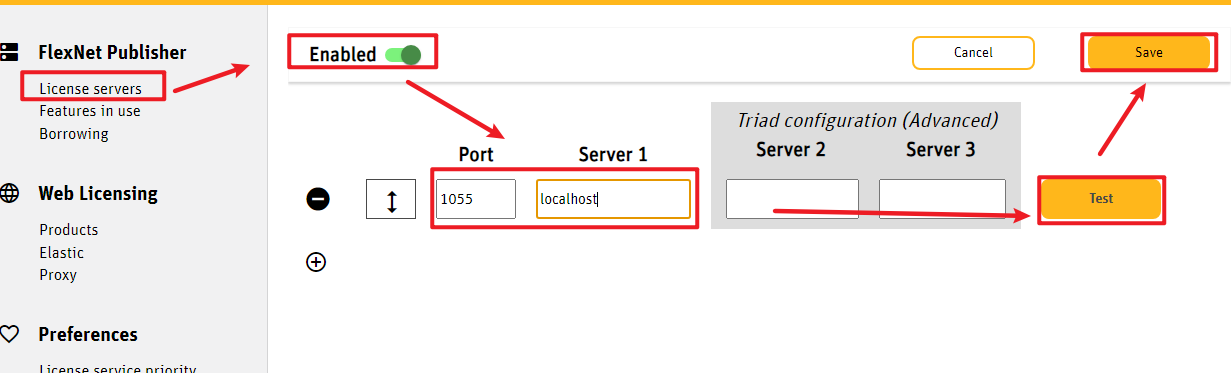Click the Web Licensing heading
This screenshot has height=373, width=1231.
coord(98,193)
